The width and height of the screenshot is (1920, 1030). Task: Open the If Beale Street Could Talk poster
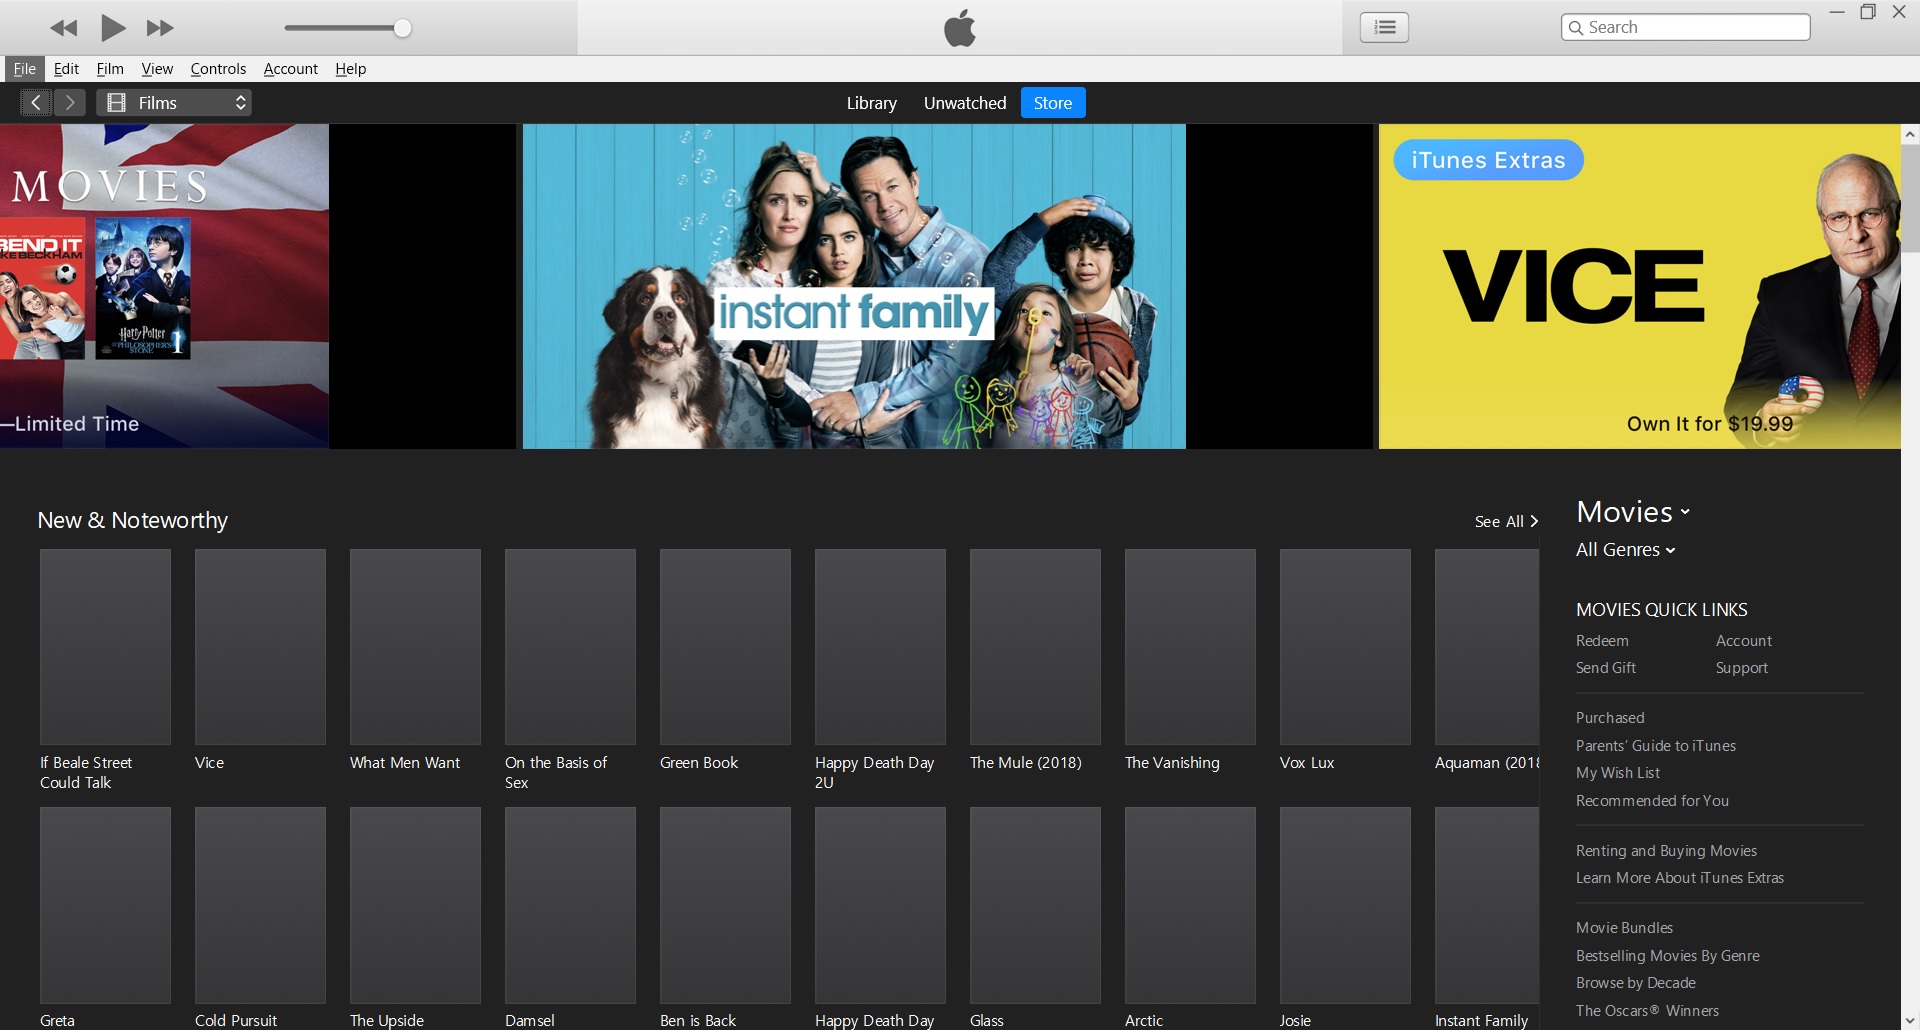click(105, 647)
